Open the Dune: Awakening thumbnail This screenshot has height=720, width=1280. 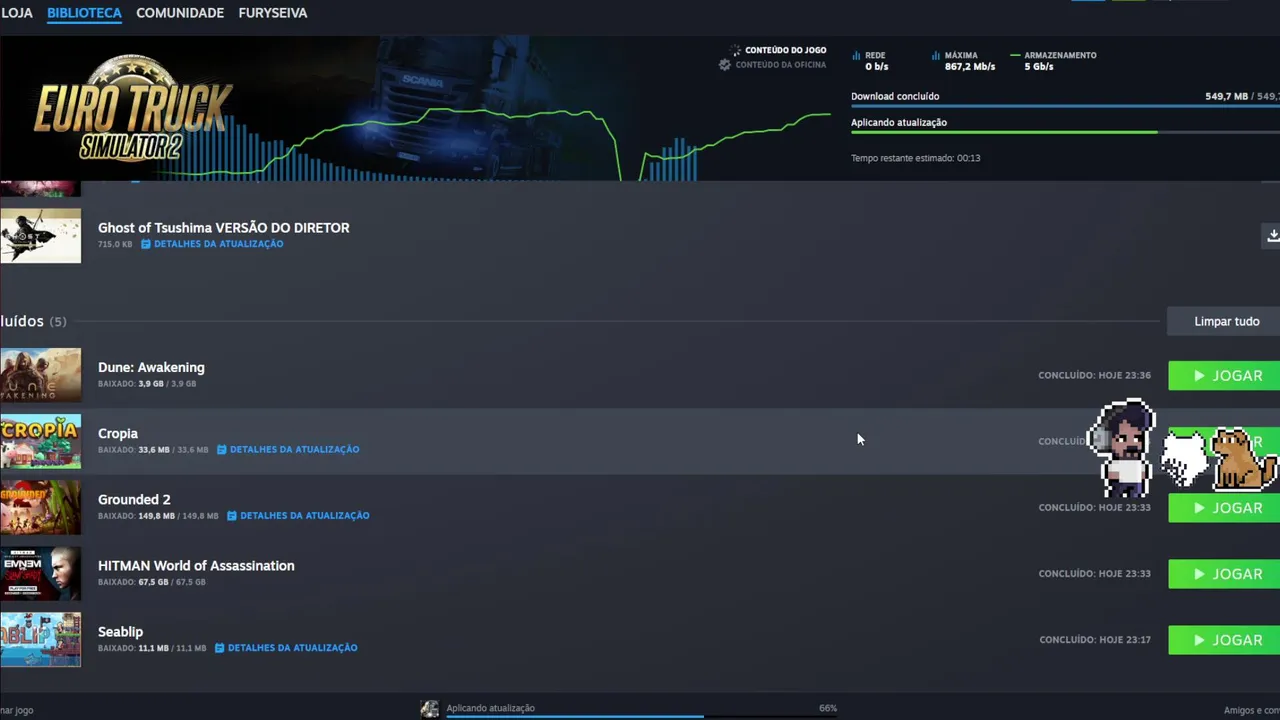40,375
